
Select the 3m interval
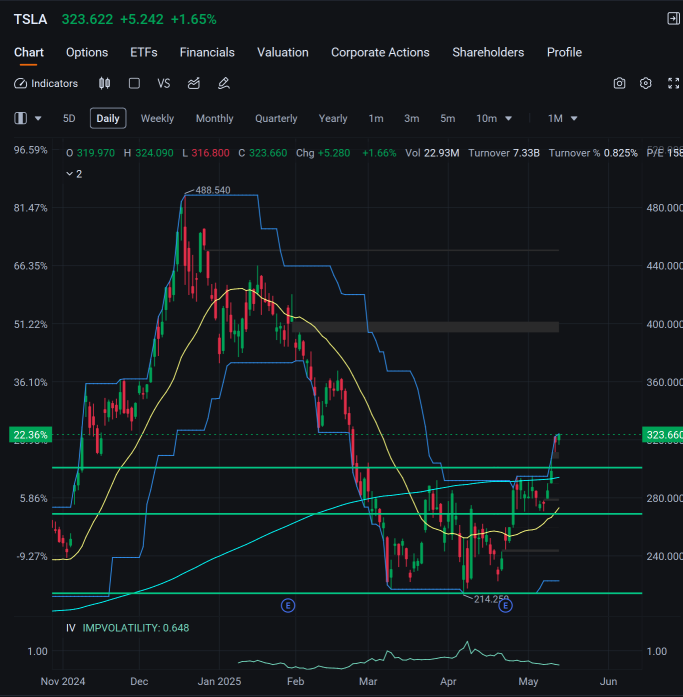click(411, 118)
